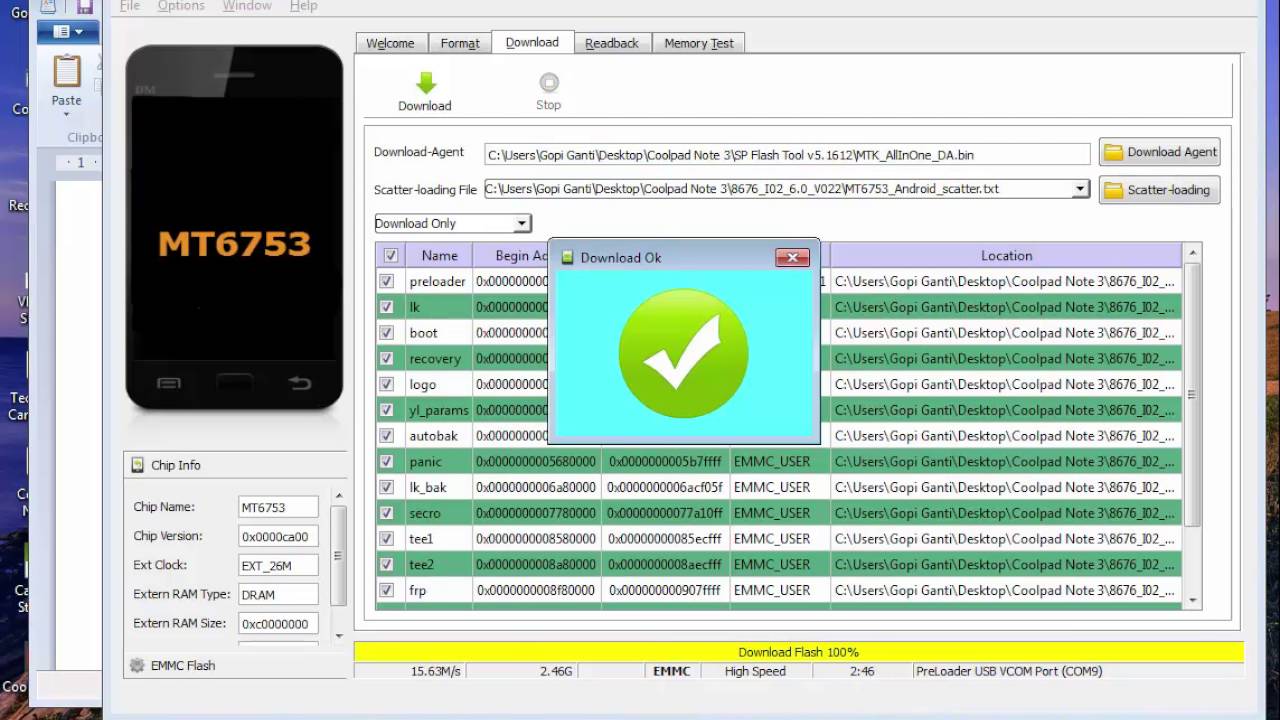Click the Paste clipboard icon
The width and height of the screenshot is (1280, 720).
click(67, 73)
